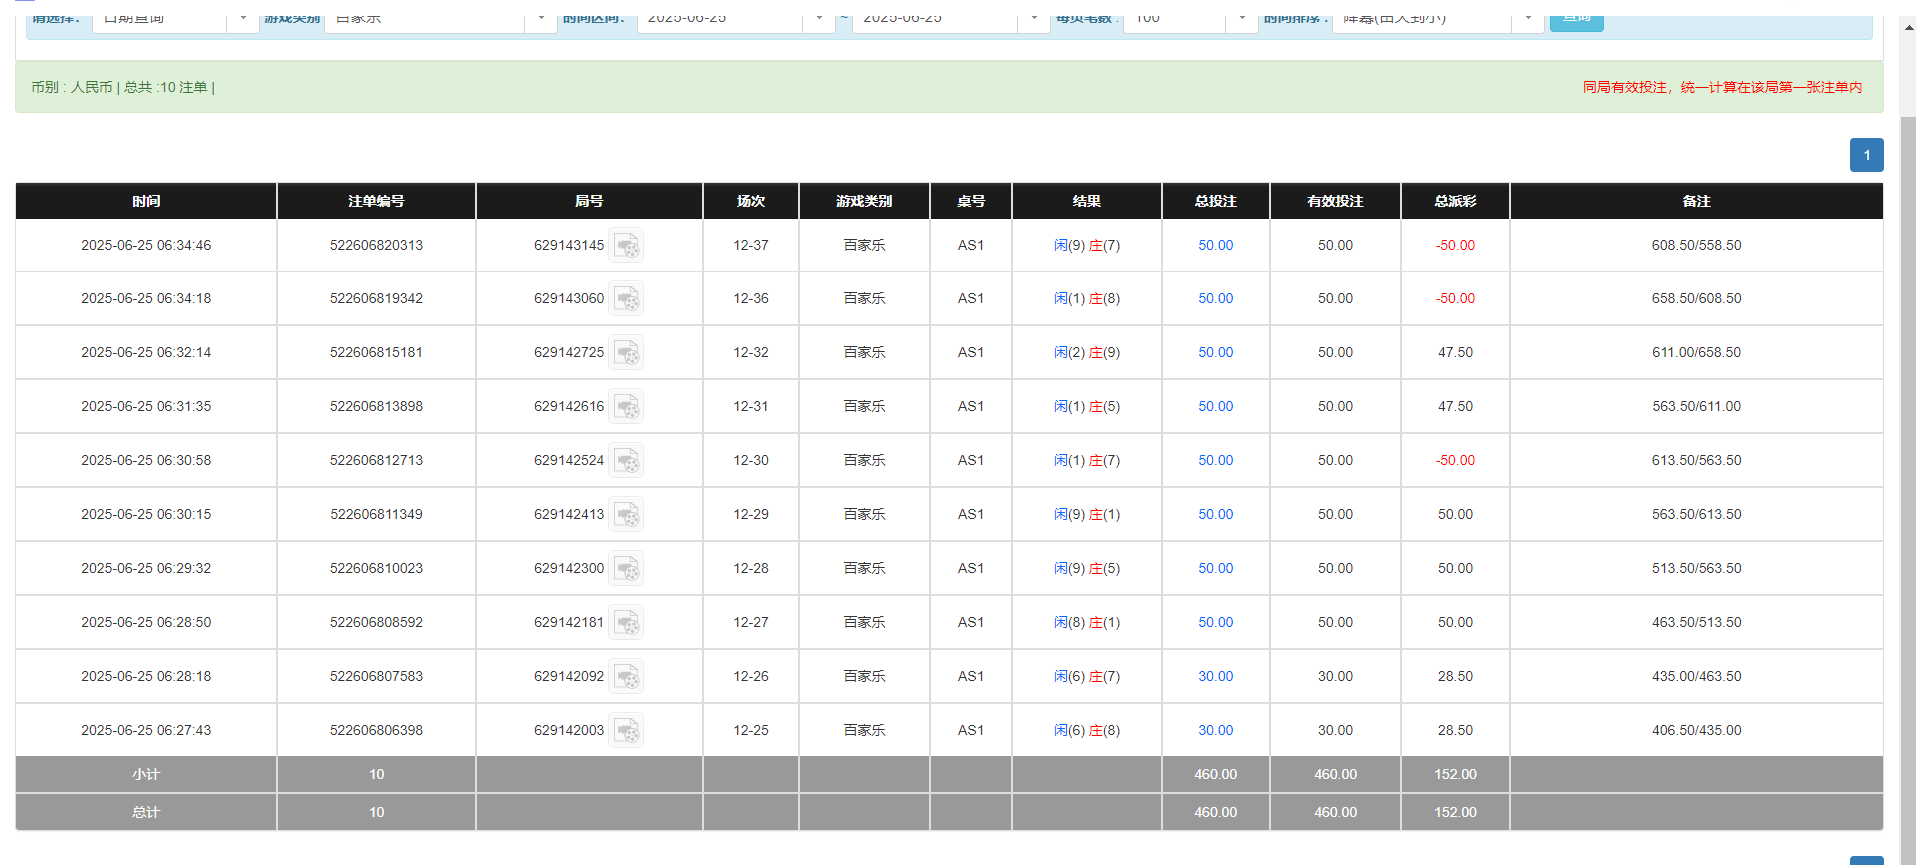The width and height of the screenshot is (1916, 865).
Task: Open the per-page count dropdown
Action: click(x=1242, y=19)
